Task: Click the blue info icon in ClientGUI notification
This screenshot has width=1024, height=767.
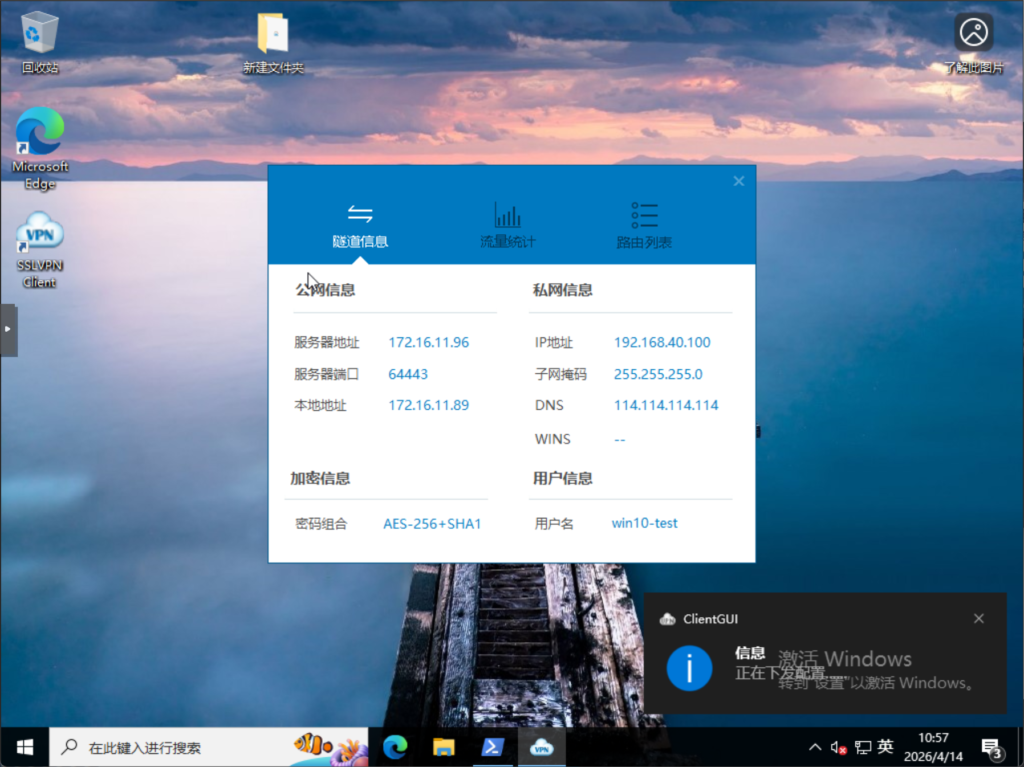Action: [688, 669]
